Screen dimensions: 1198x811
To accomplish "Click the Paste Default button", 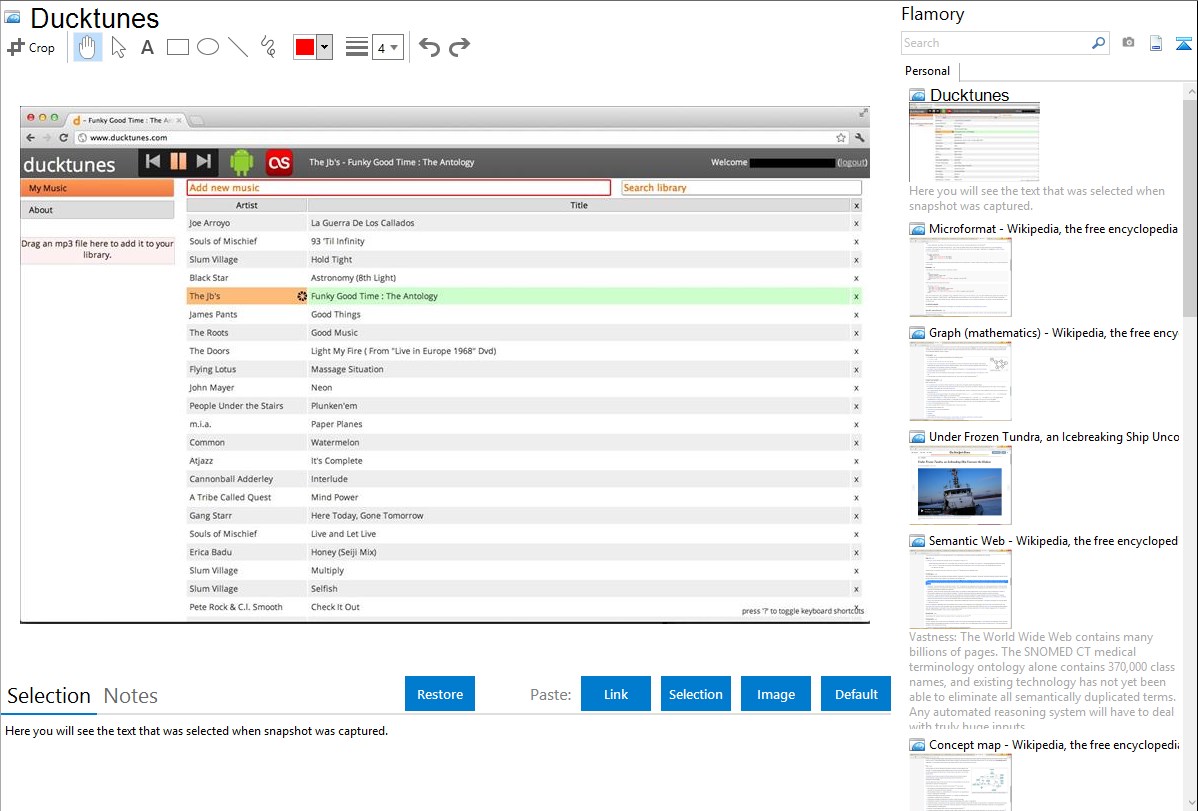I will coord(856,694).
